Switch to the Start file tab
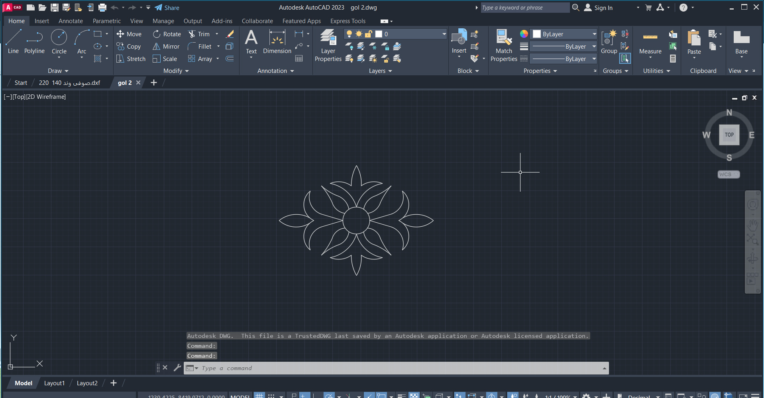The height and width of the screenshot is (398, 764). pos(20,82)
